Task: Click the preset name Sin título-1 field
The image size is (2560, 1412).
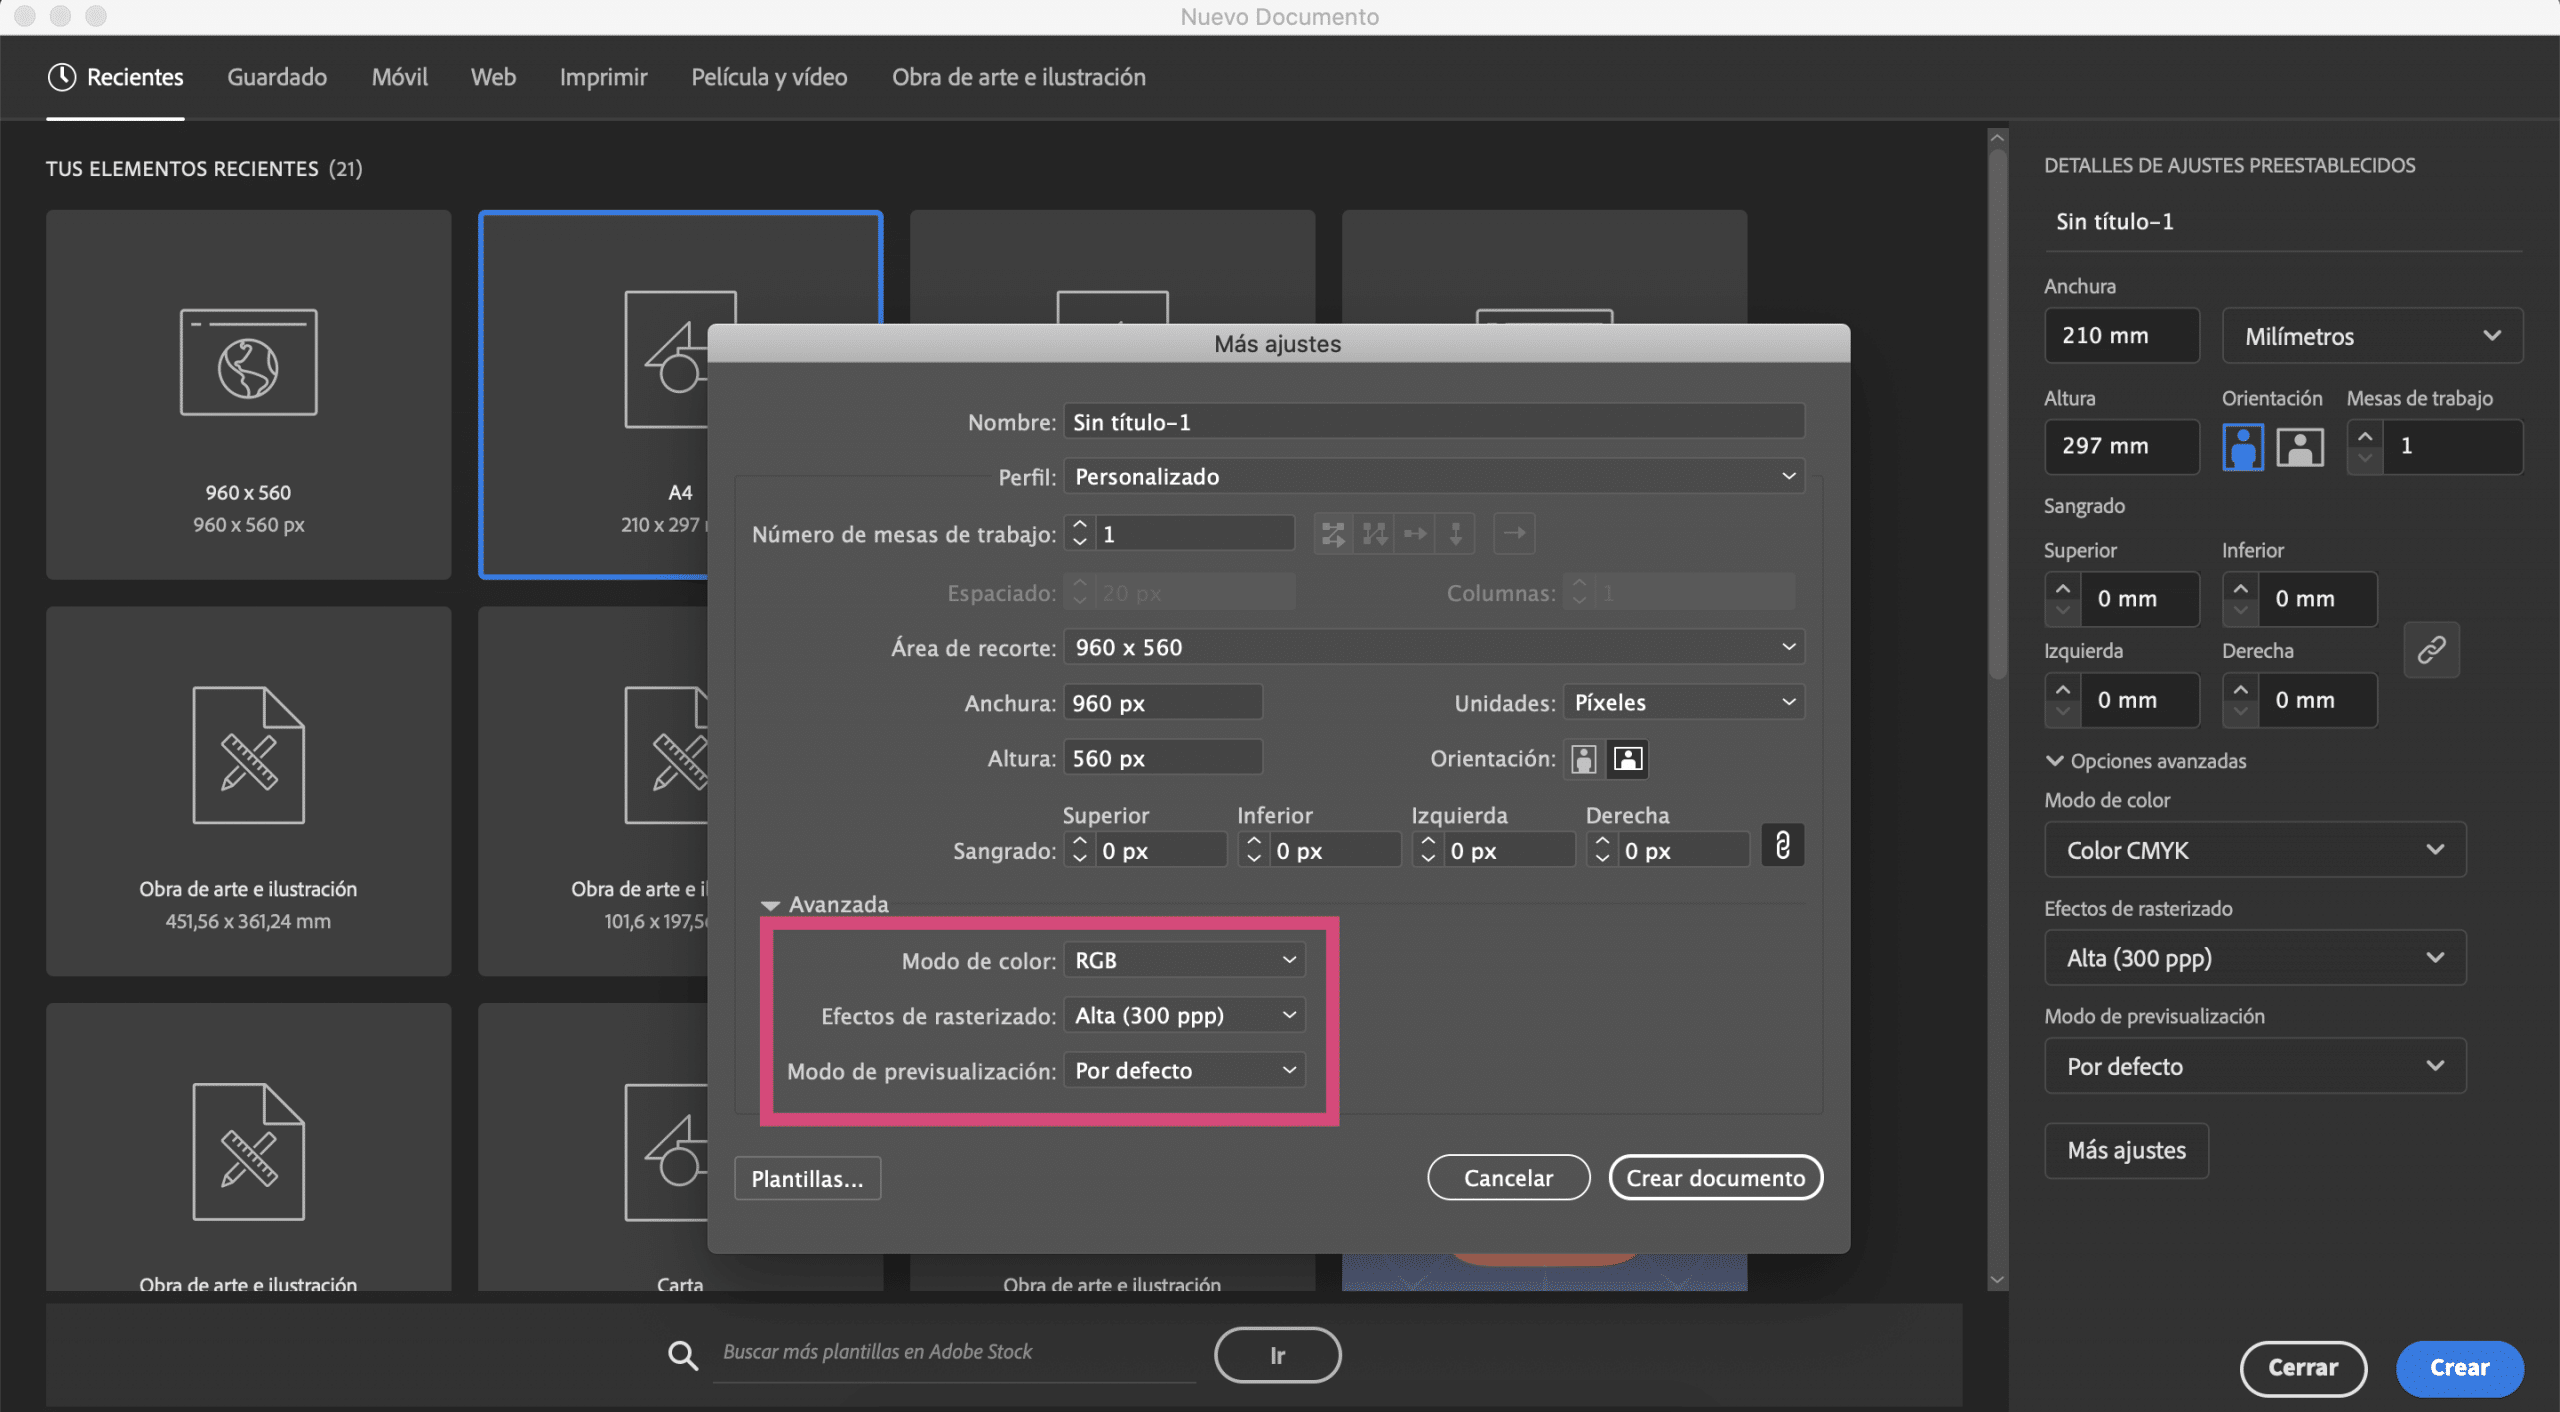Action: click(x=2283, y=222)
